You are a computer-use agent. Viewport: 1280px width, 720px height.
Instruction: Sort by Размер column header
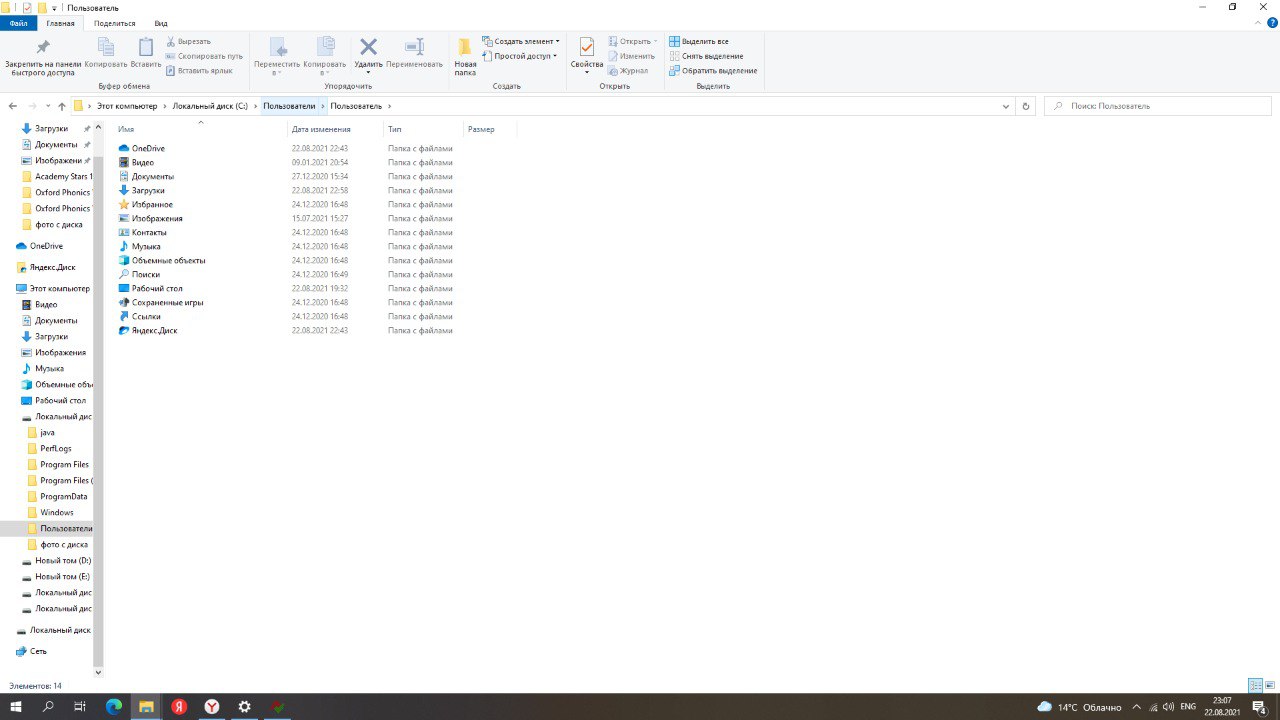point(490,129)
